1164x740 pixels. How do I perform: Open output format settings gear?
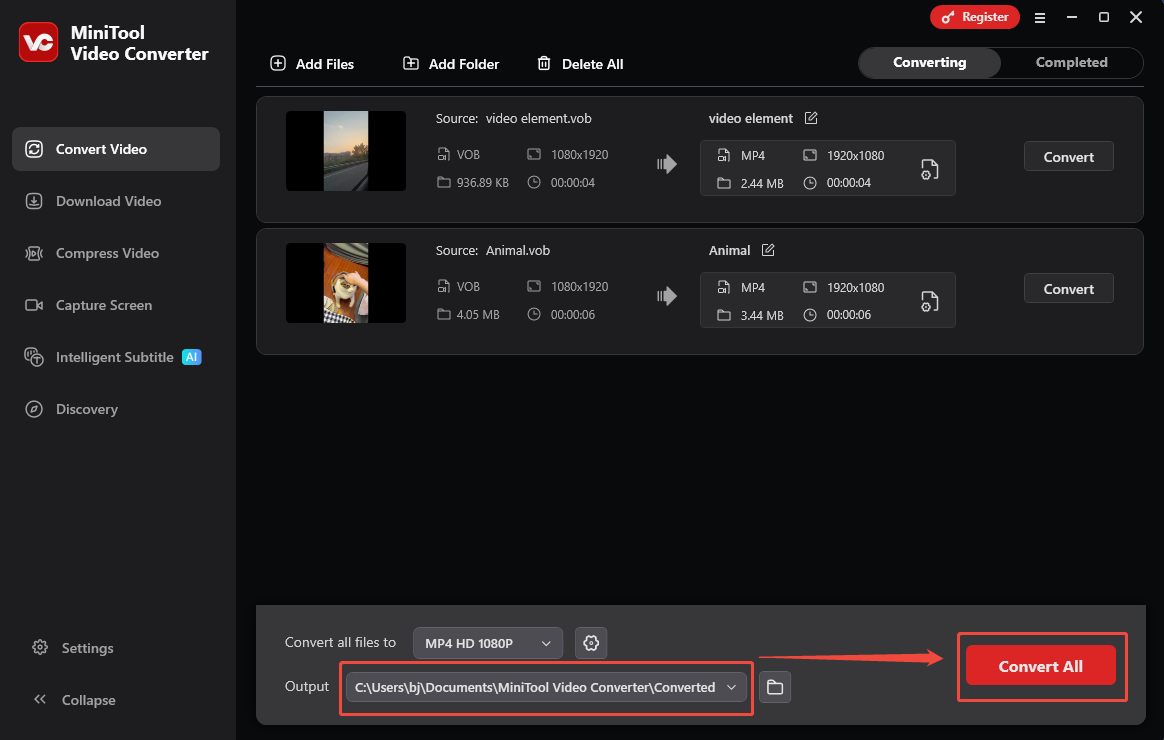pyautogui.click(x=591, y=643)
